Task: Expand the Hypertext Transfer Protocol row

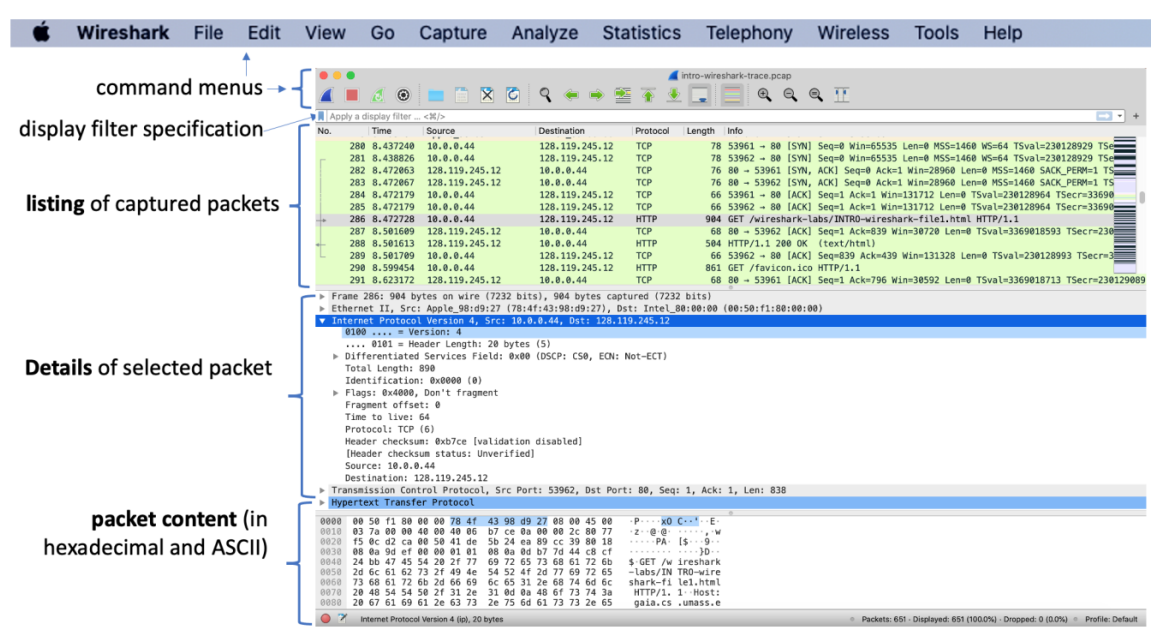Action: (x=322, y=502)
